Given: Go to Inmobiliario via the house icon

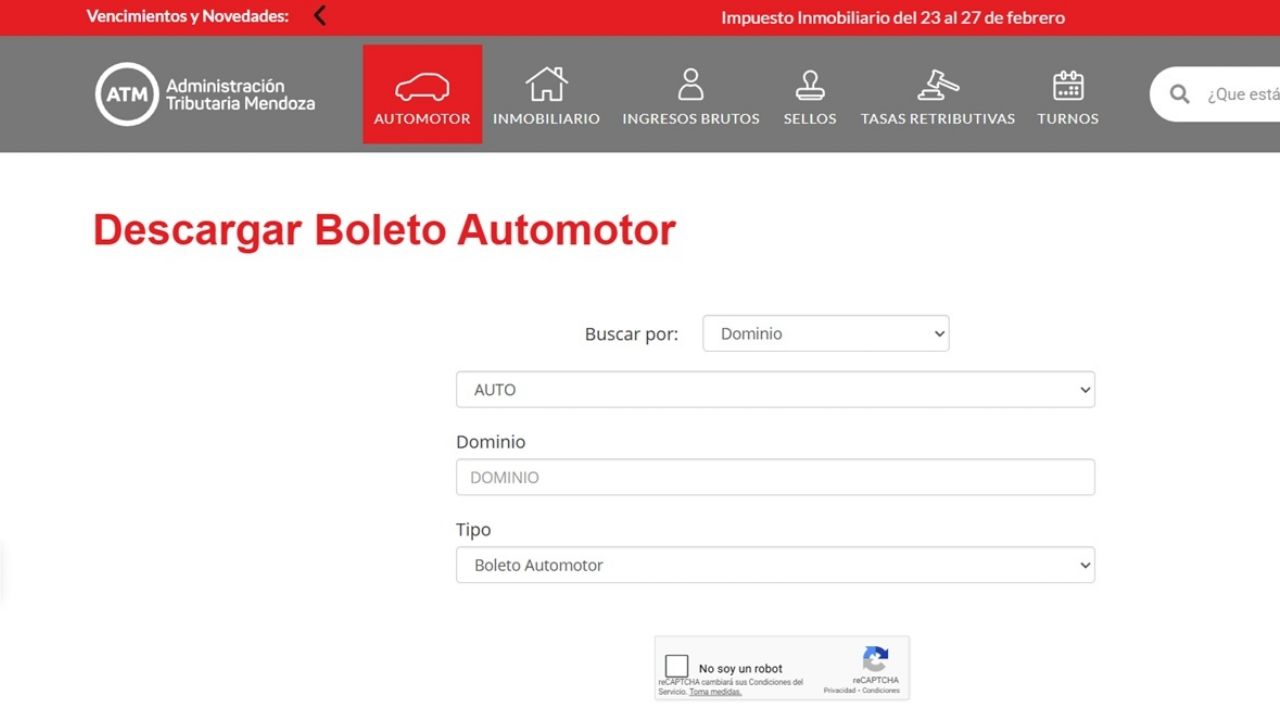Looking at the screenshot, I should click(x=546, y=85).
